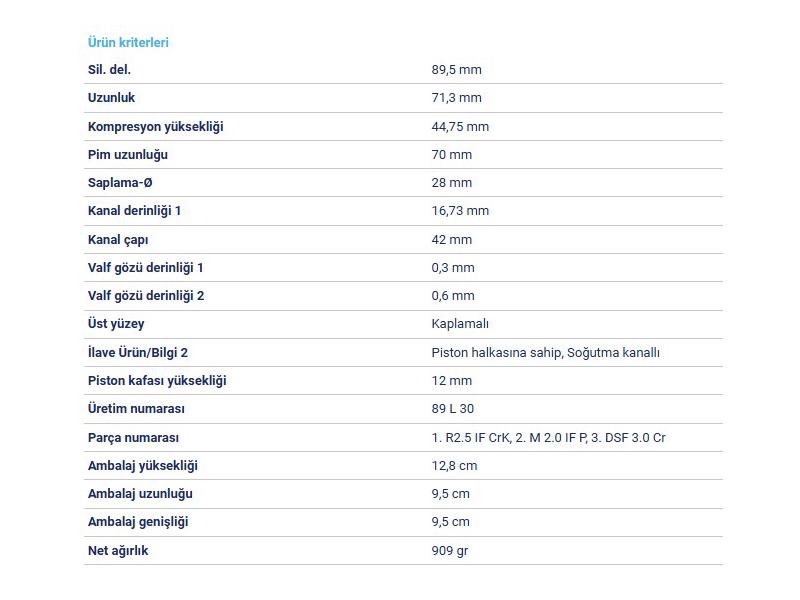The image size is (800, 600).
Task: Click the Saplama-Ø label
Action: tap(120, 183)
